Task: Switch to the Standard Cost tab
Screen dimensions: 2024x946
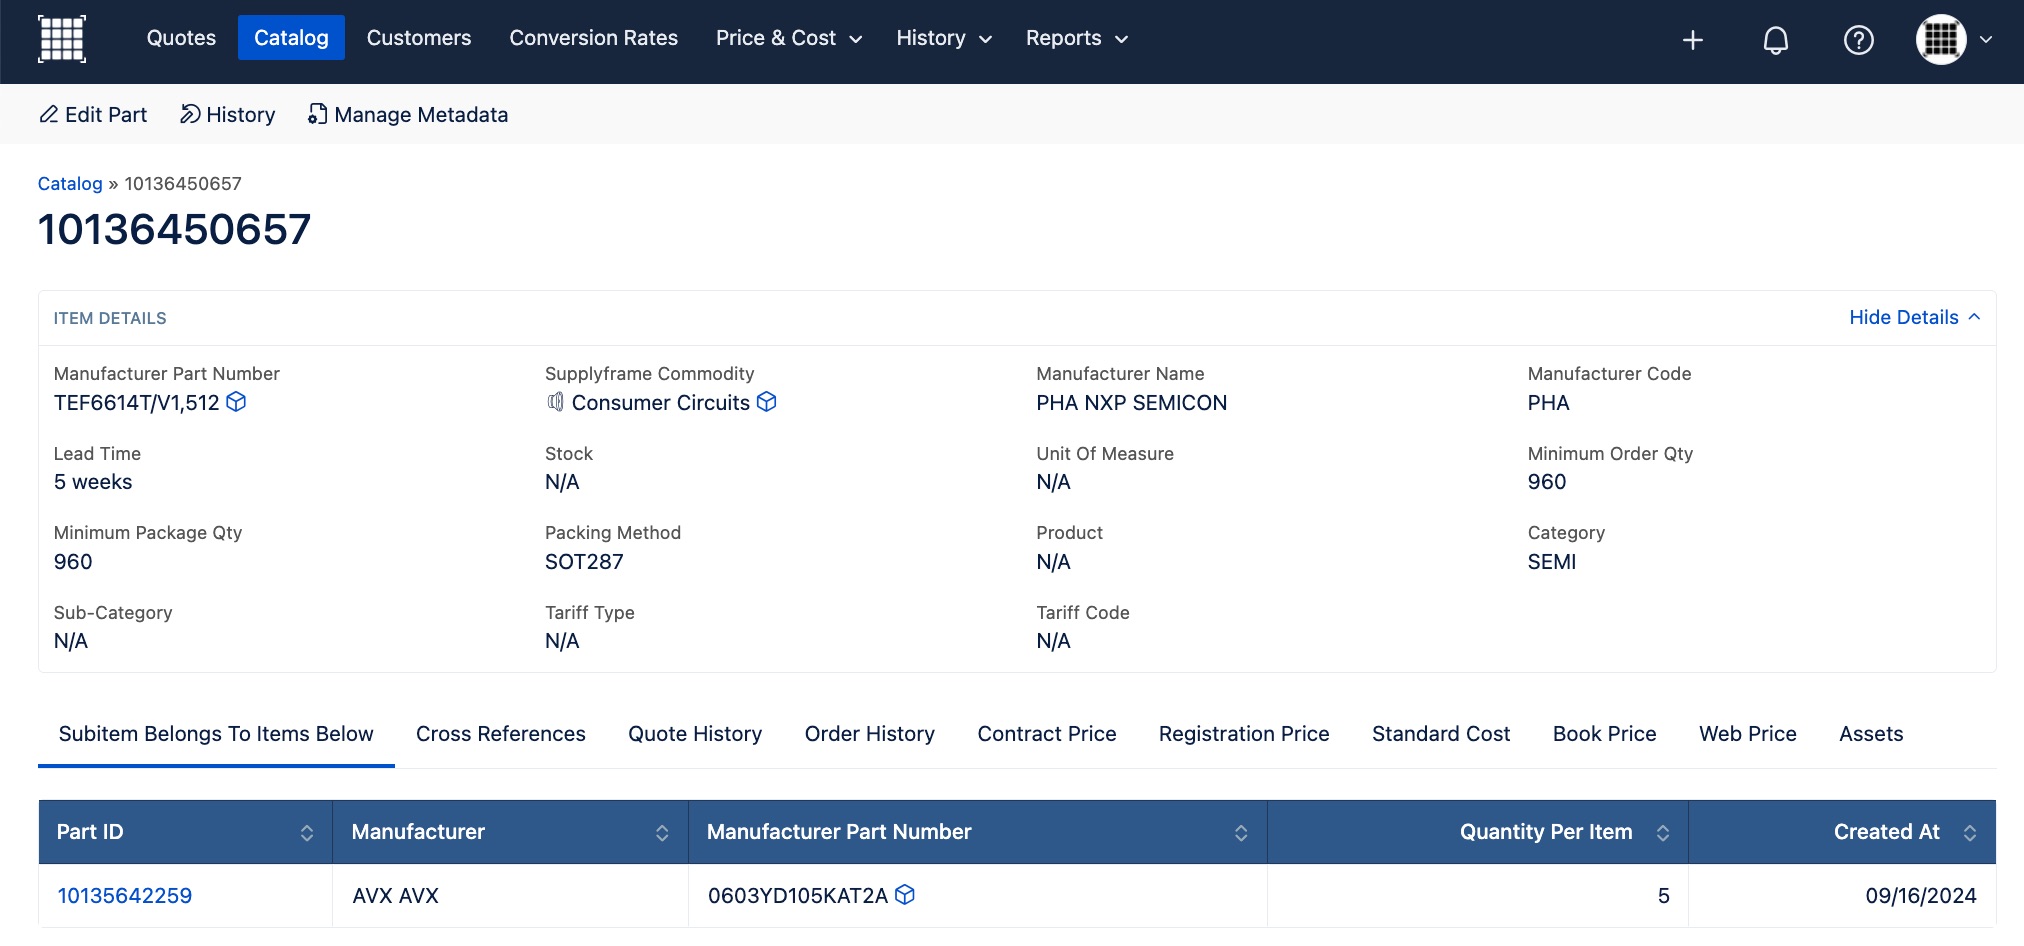Action: (x=1441, y=734)
